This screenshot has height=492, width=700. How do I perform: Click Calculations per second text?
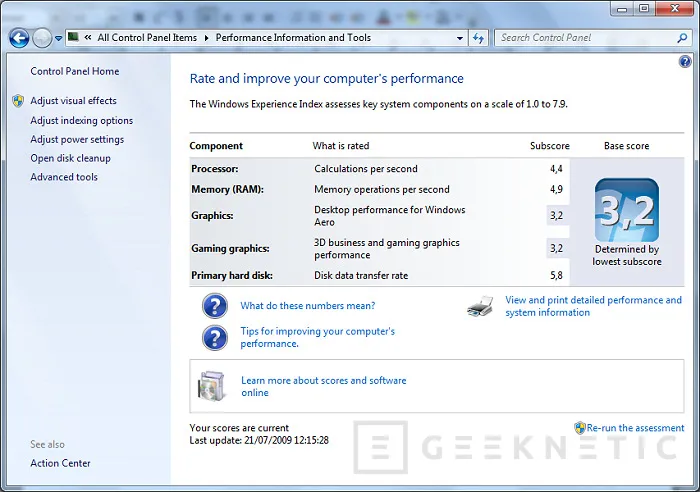click(366, 169)
